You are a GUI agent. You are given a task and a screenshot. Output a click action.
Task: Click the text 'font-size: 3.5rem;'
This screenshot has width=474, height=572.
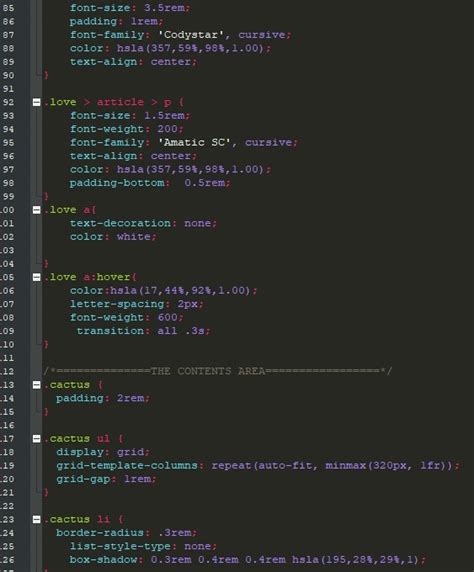click(x=130, y=8)
